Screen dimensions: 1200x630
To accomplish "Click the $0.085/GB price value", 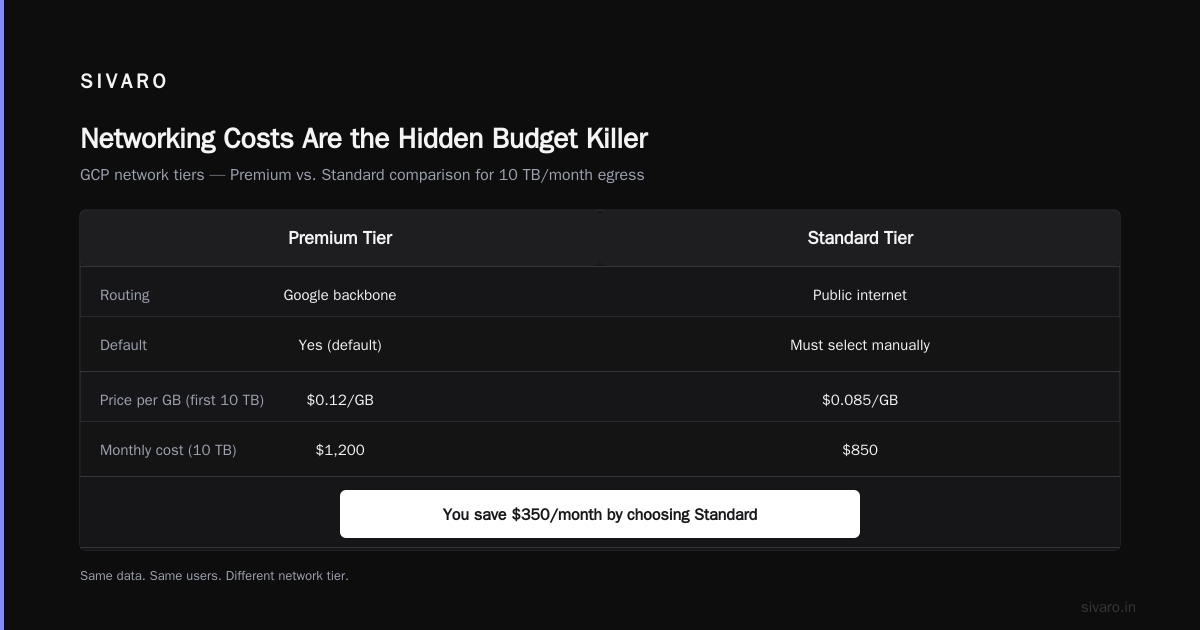I will point(860,400).
